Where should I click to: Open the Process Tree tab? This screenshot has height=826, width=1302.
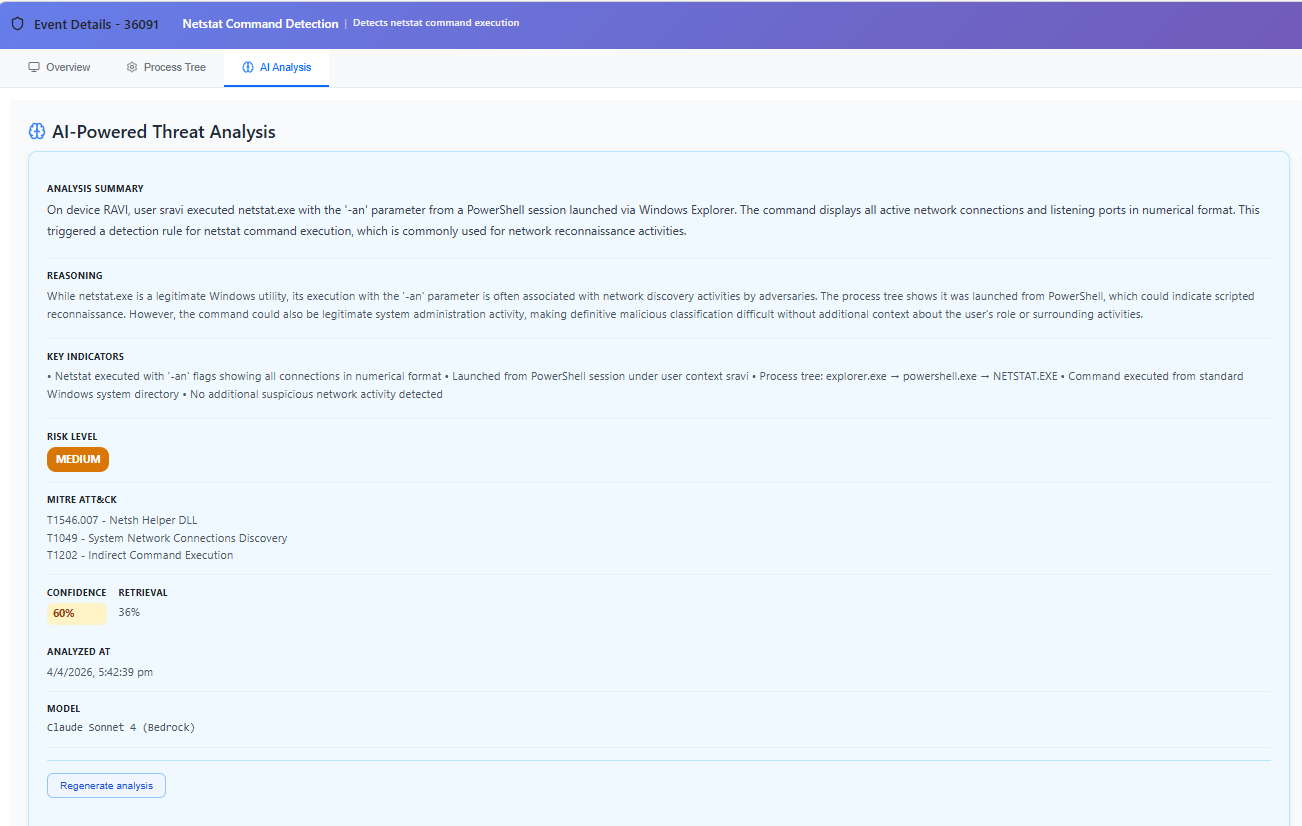166,67
